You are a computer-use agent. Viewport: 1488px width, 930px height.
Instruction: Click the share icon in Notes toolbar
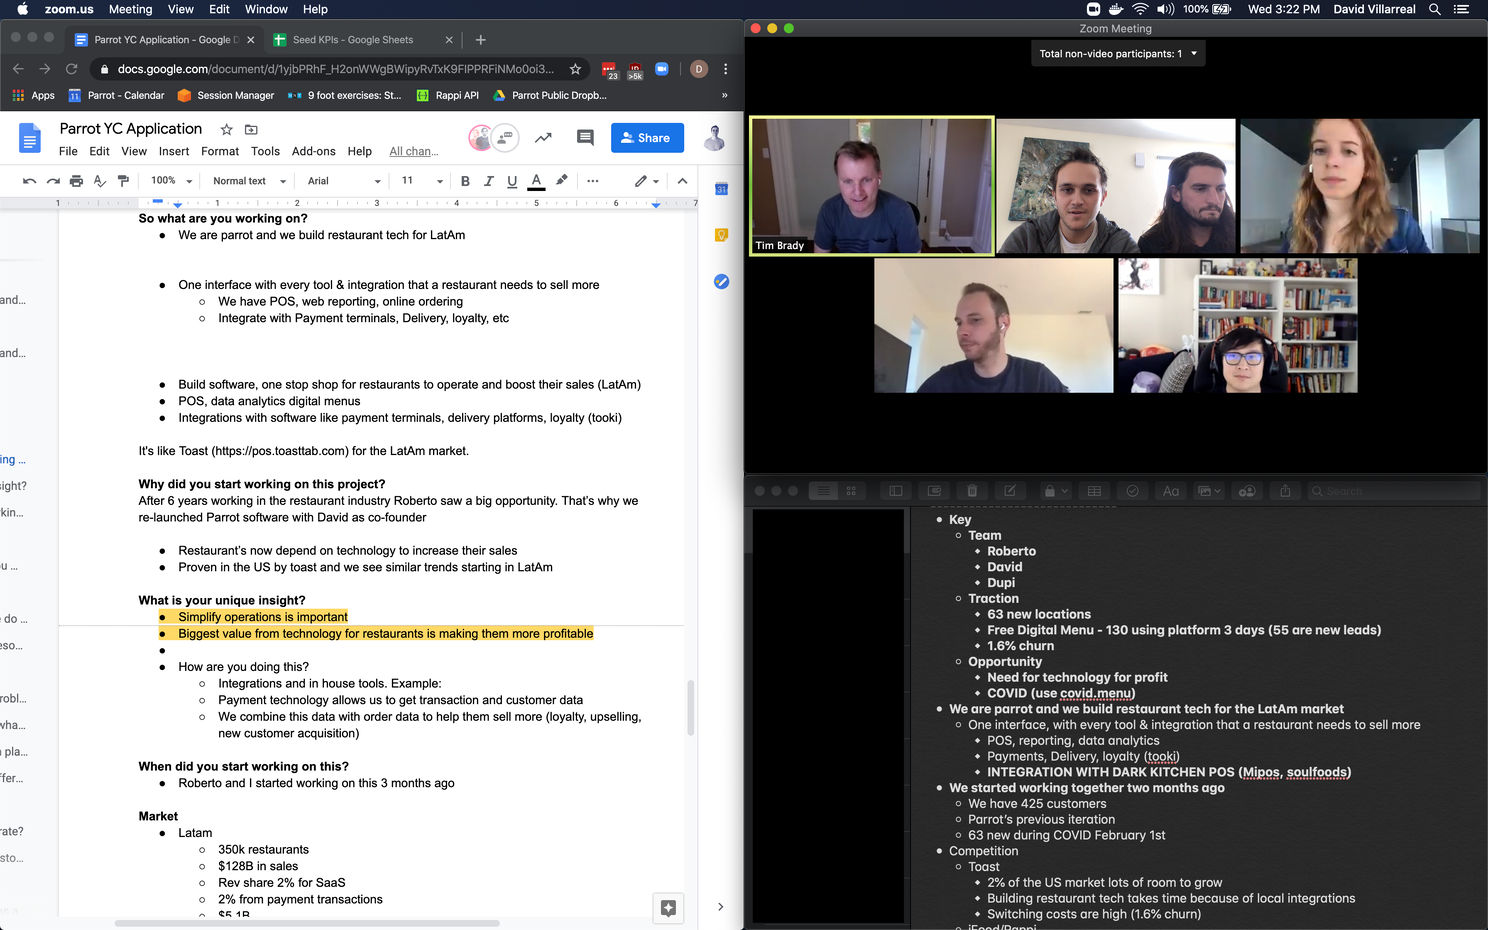tap(1285, 491)
